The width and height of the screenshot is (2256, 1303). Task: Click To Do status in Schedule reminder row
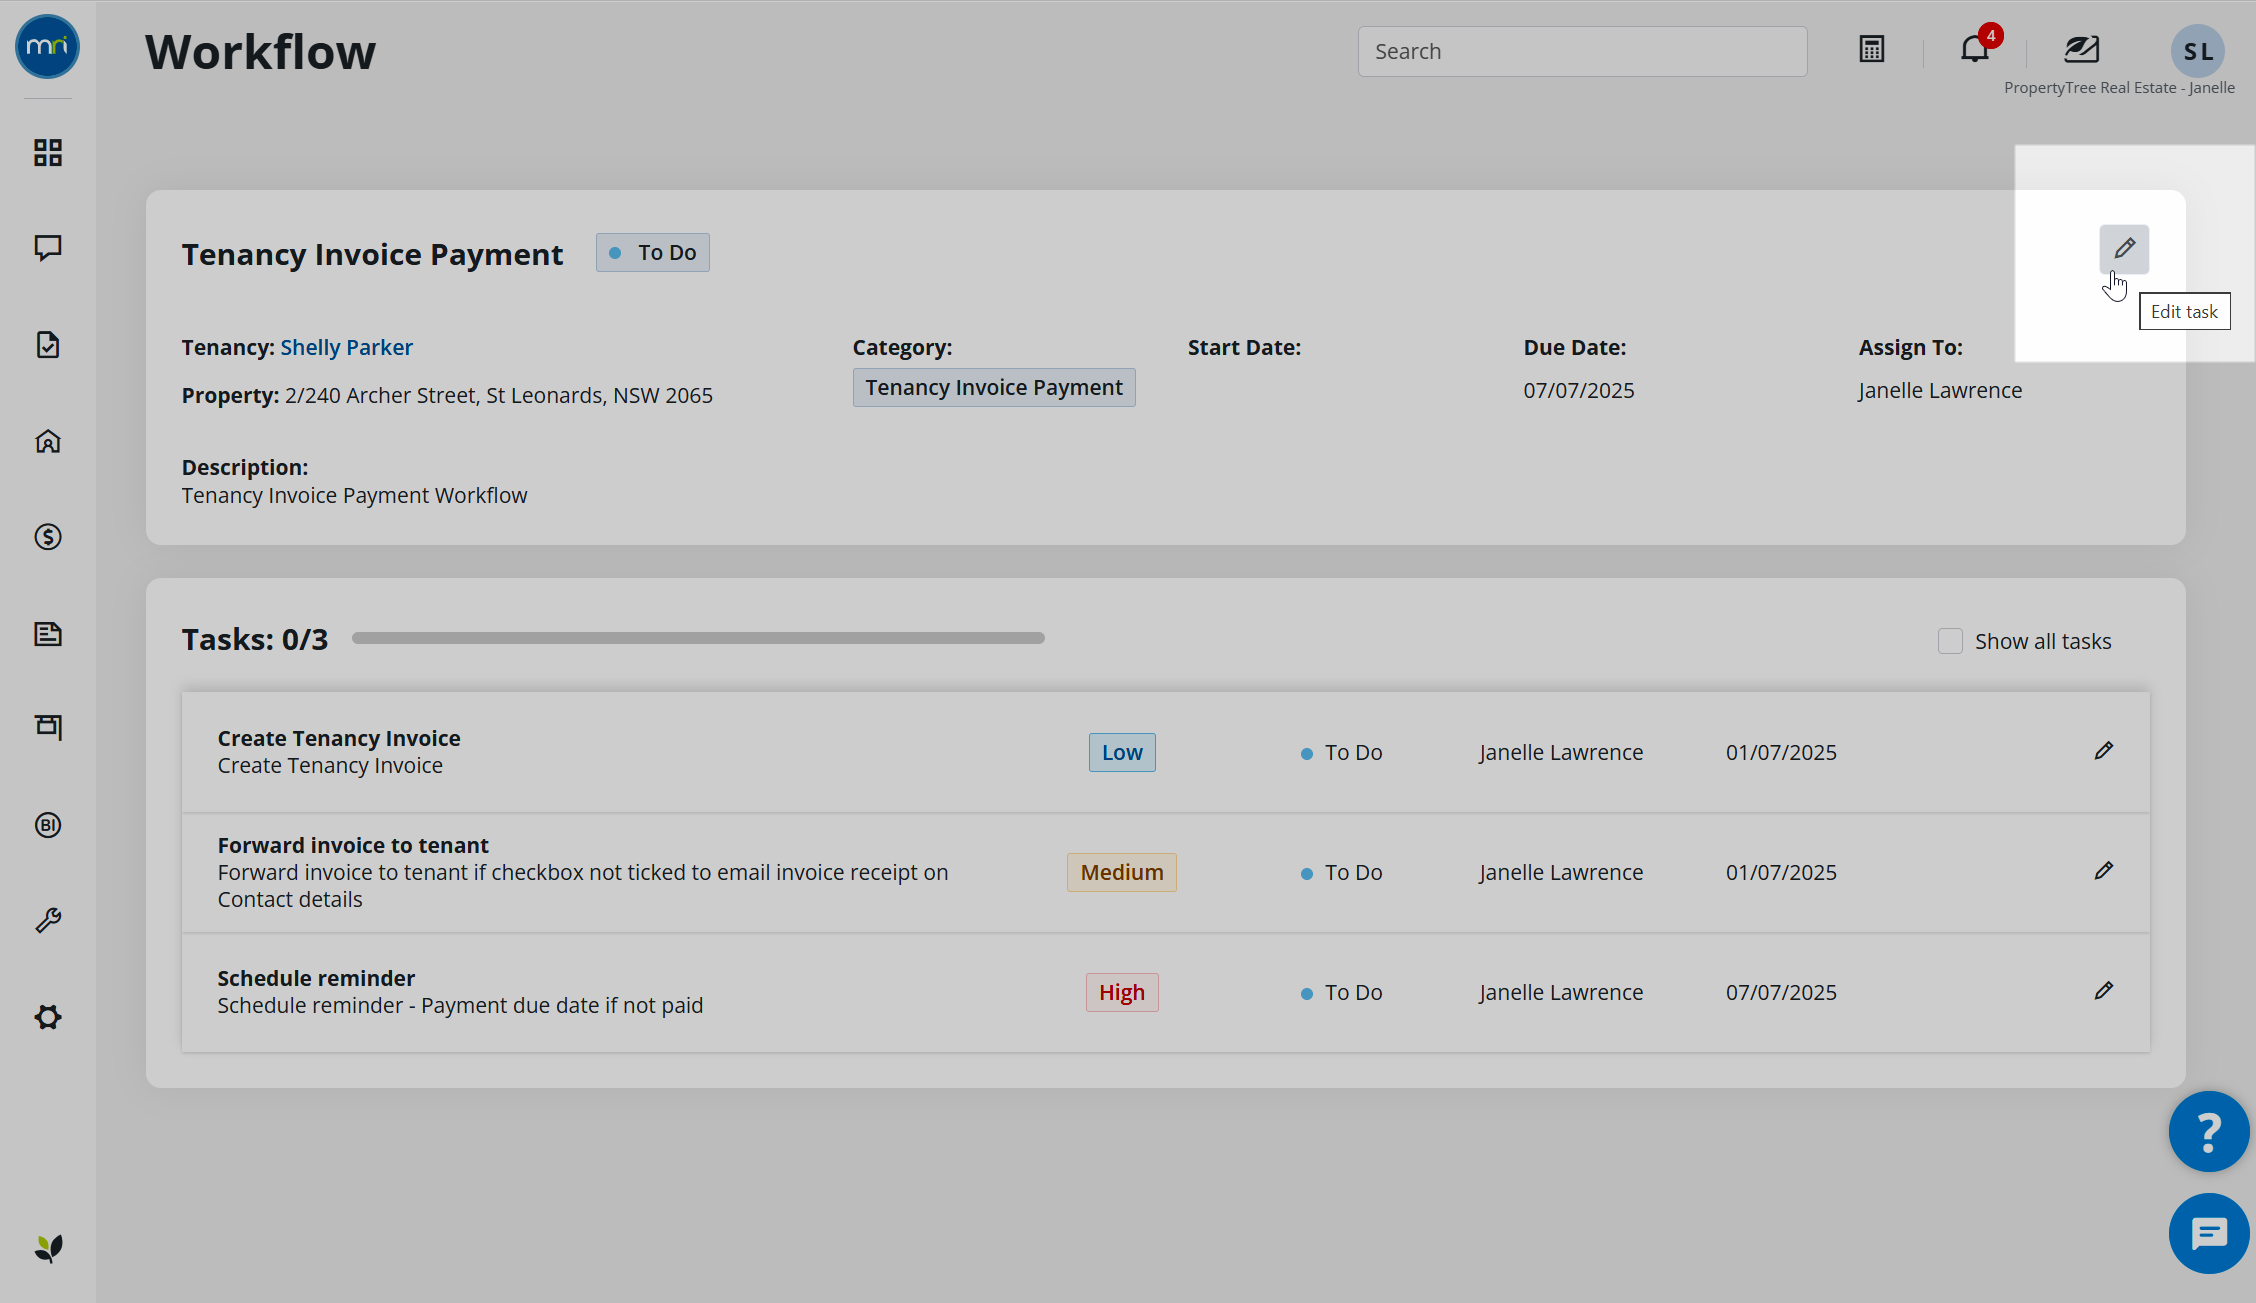pos(1342,993)
